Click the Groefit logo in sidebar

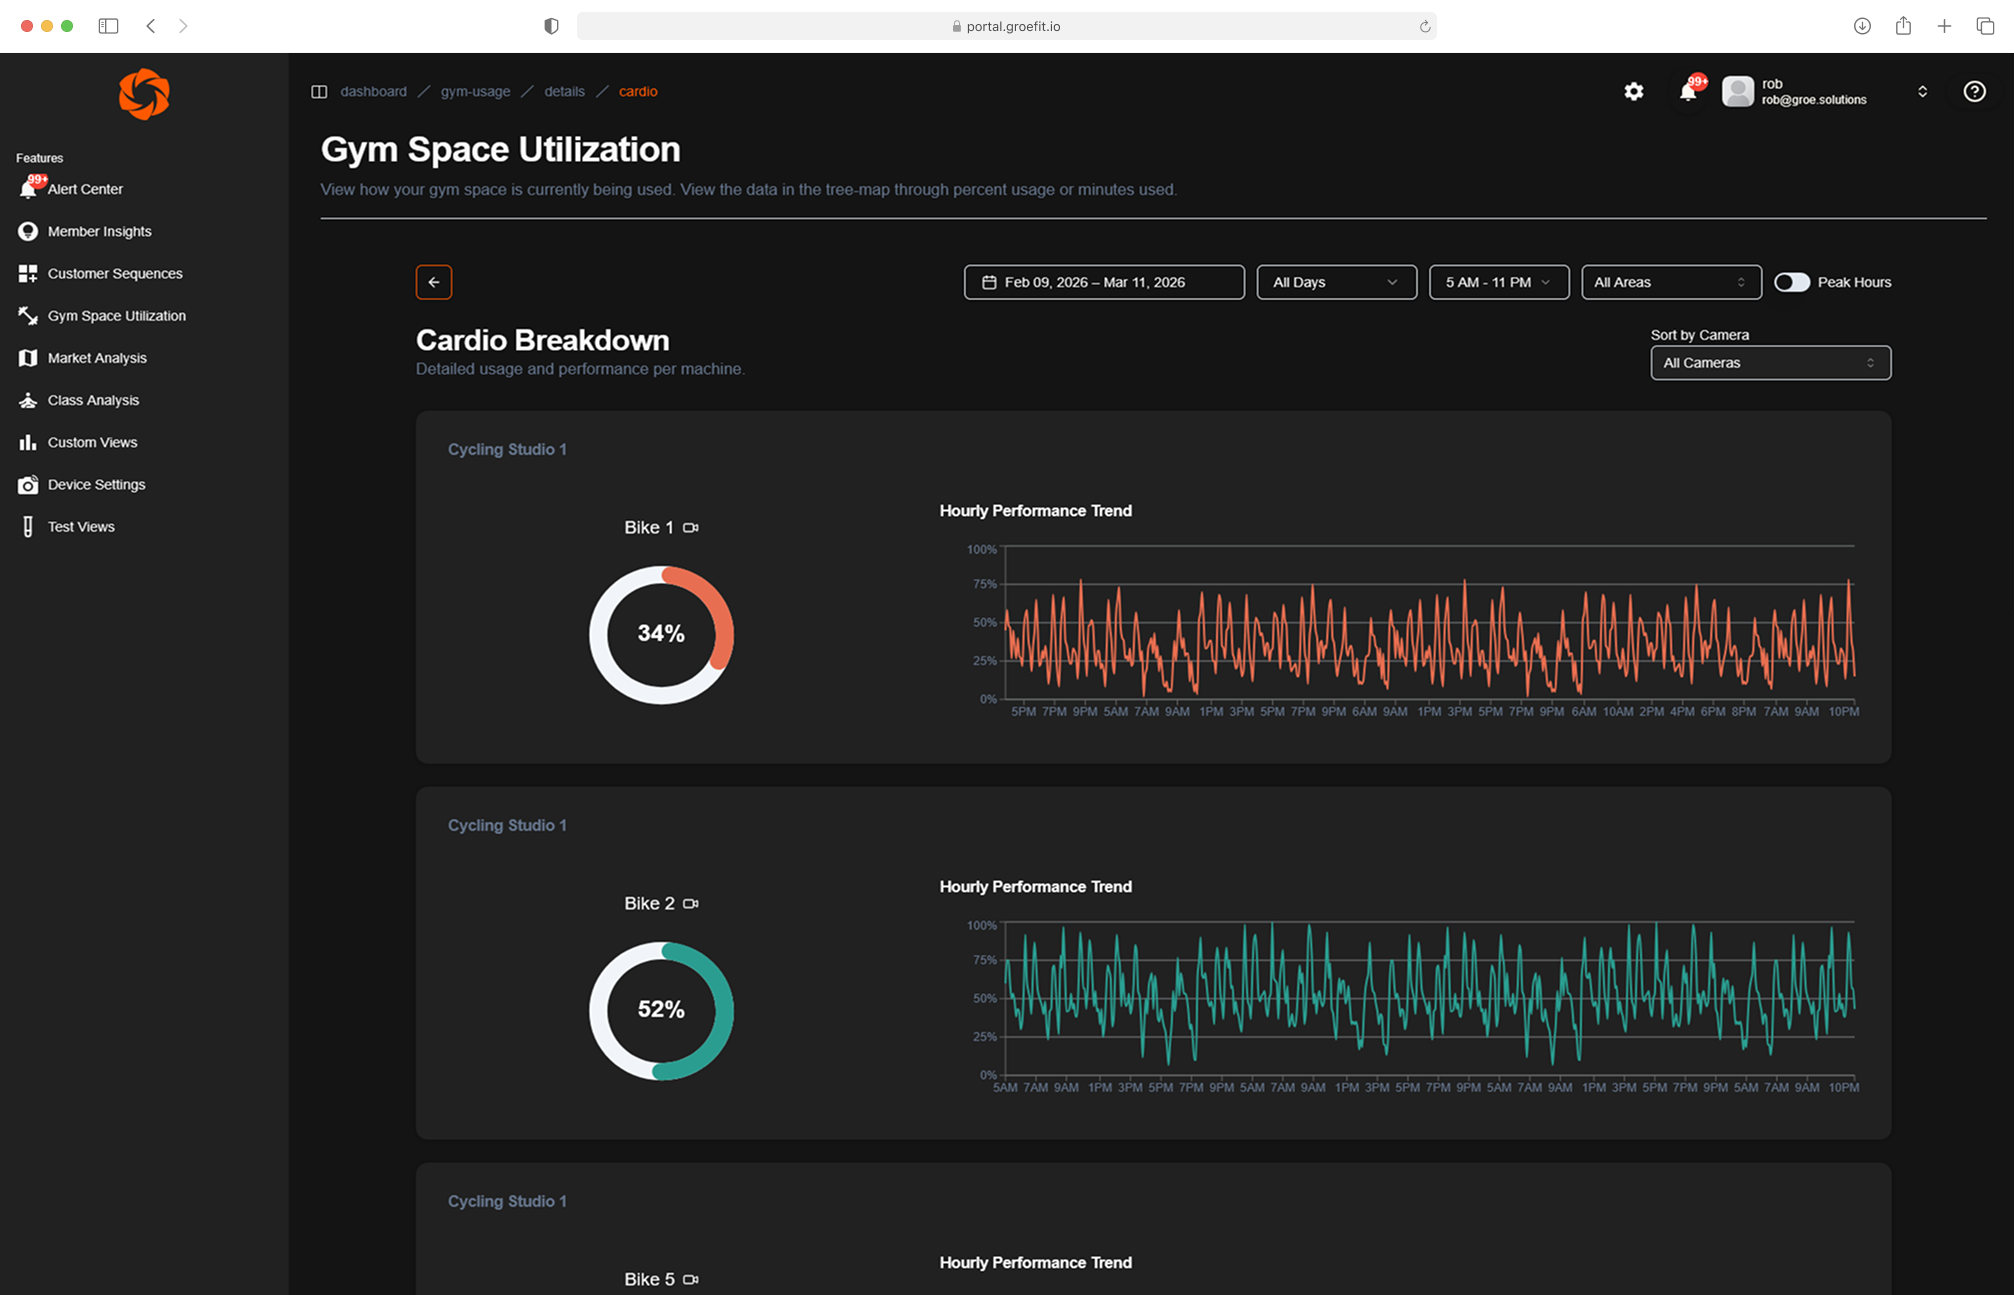point(144,94)
